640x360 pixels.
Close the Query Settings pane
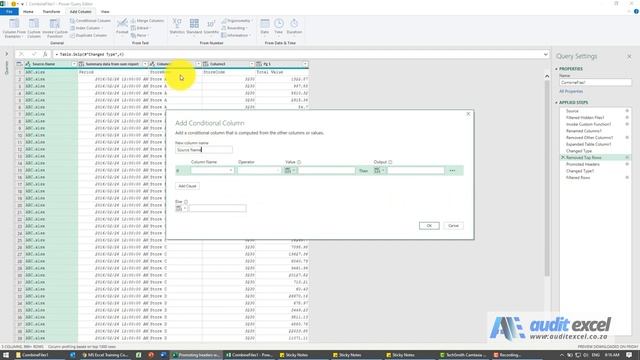(x=629, y=56)
